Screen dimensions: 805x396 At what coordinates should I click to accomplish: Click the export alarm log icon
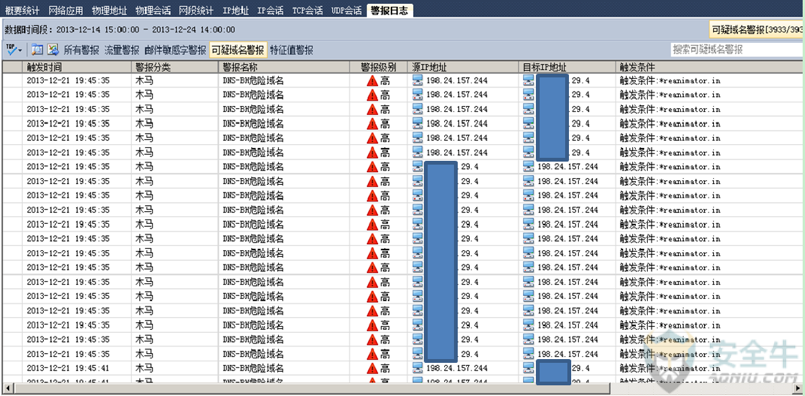[53, 50]
